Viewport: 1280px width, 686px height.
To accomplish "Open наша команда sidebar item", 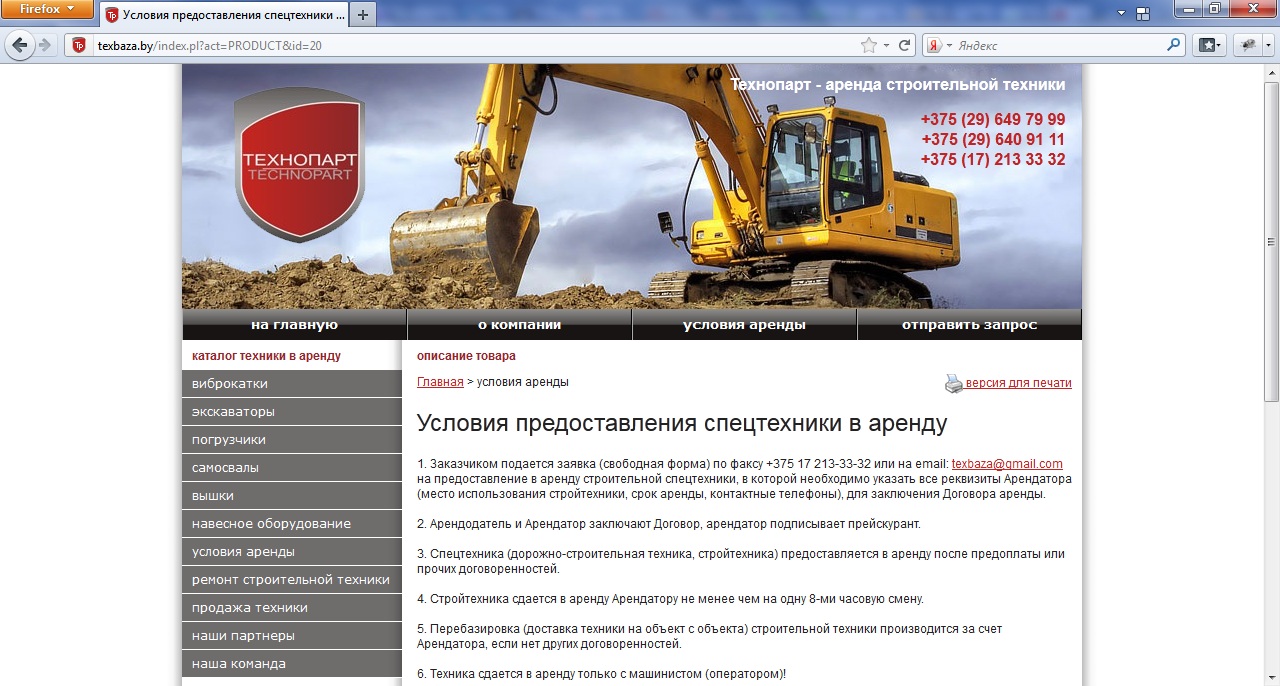I will (x=292, y=664).
